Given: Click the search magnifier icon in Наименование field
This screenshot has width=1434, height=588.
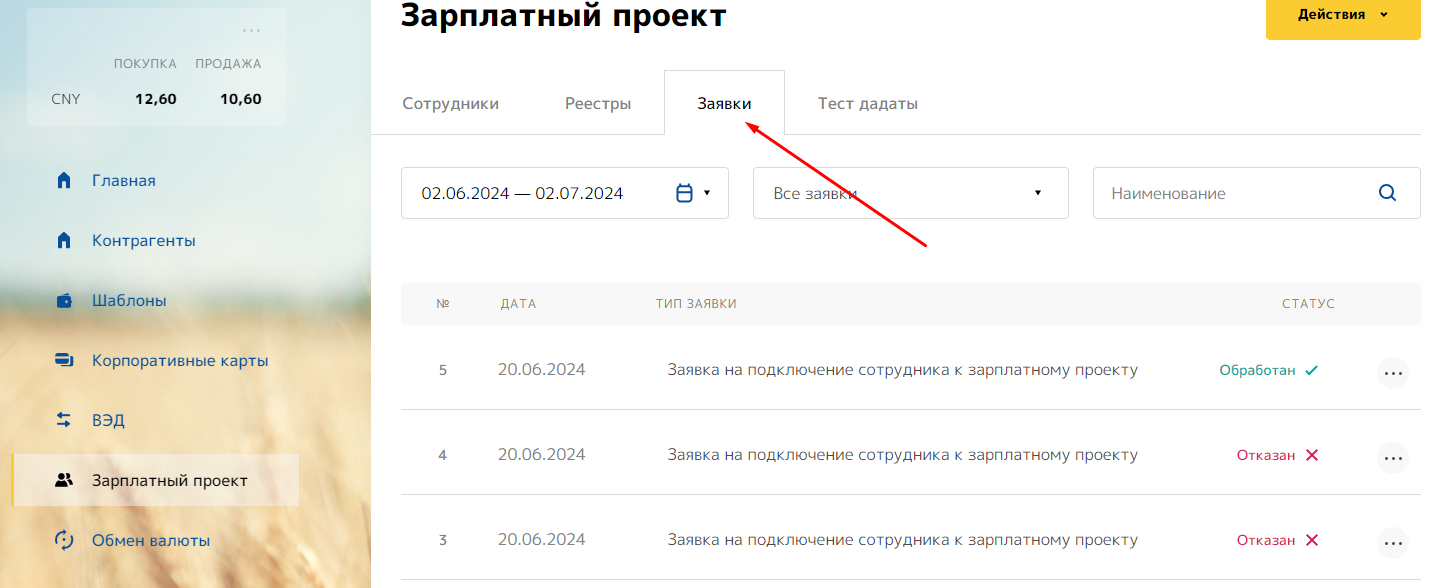Looking at the screenshot, I should click(1387, 193).
